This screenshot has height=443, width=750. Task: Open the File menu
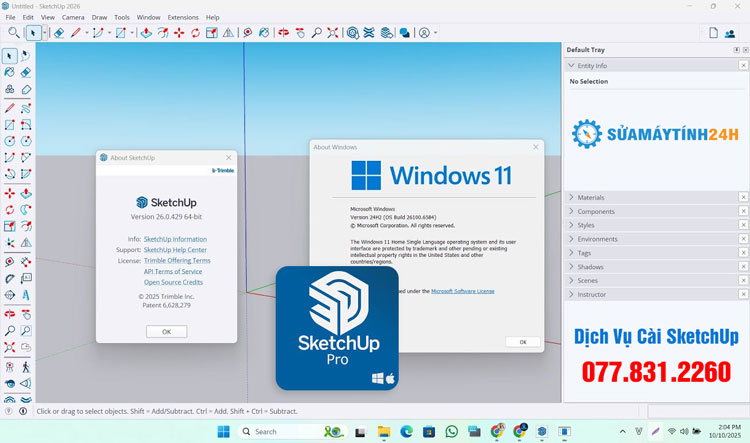click(x=10, y=17)
